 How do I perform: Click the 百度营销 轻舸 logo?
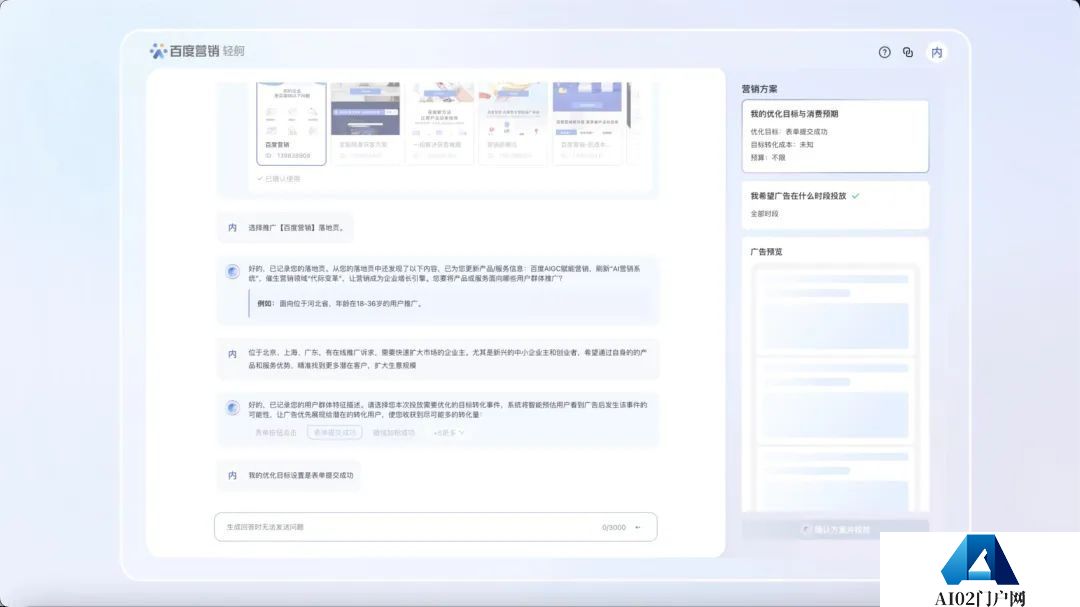pyautogui.click(x=197, y=51)
